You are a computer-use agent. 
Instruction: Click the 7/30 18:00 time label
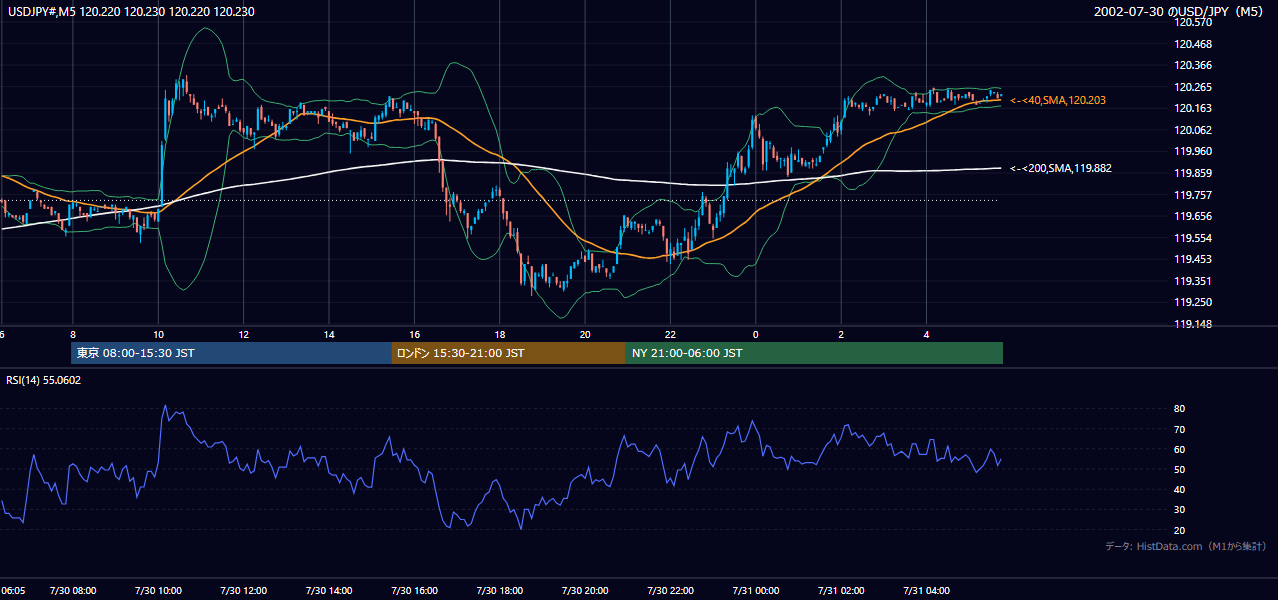(x=500, y=591)
